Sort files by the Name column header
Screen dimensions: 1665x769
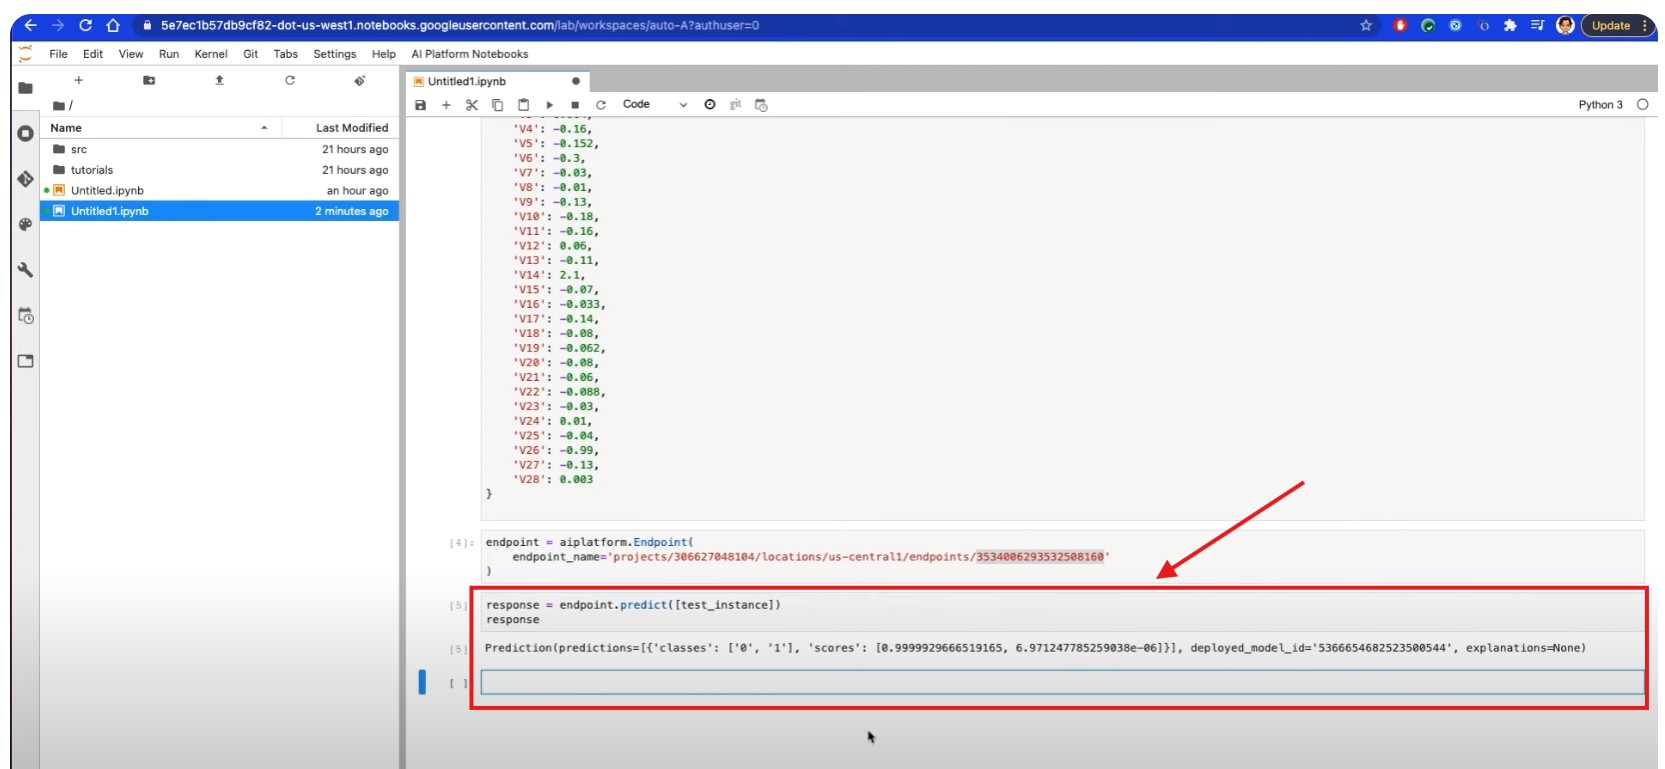tap(67, 128)
